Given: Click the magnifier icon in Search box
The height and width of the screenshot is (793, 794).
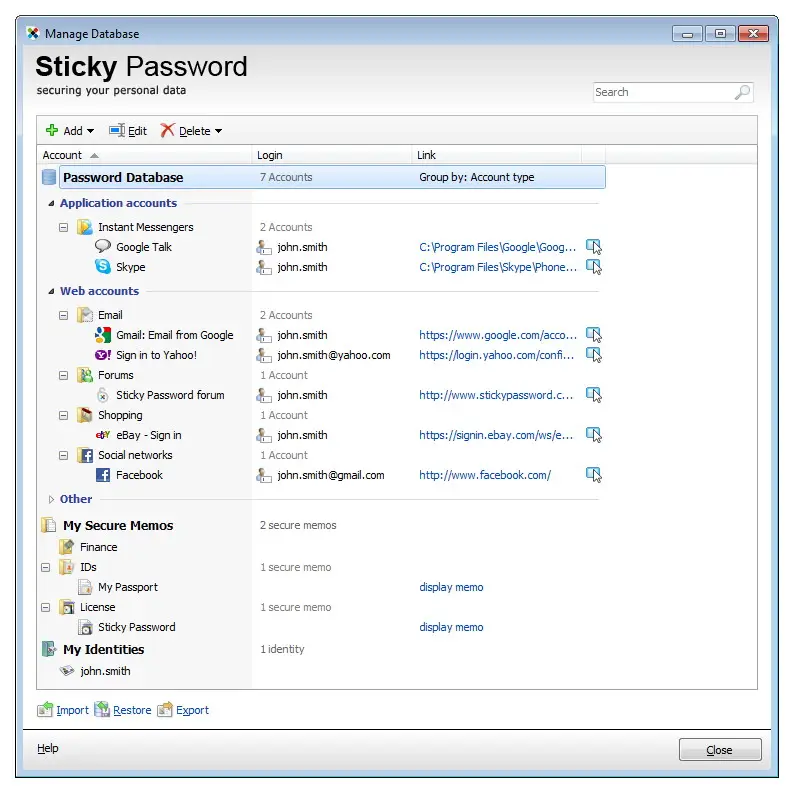Looking at the screenshot, I should click(742, 92).
